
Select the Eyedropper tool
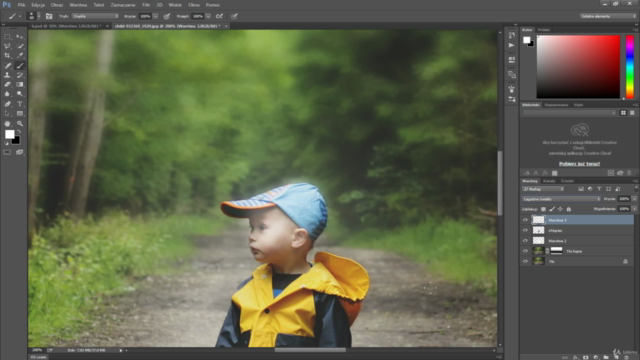coord(20,56)
